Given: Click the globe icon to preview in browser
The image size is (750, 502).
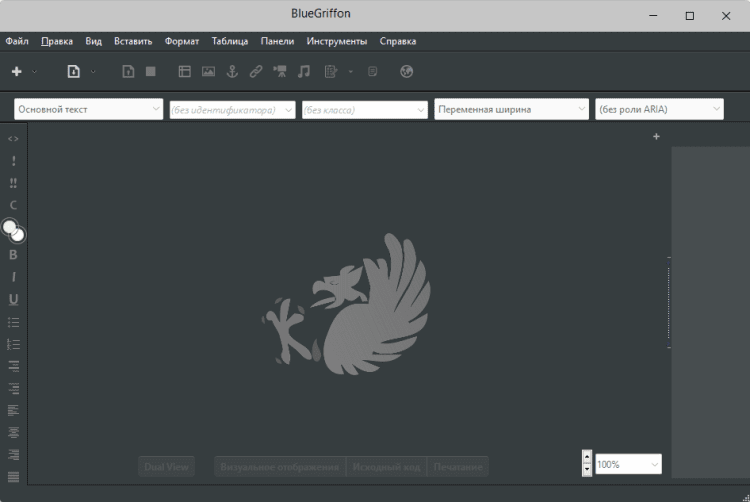Looking at the screenshot, I should [407, 72].
